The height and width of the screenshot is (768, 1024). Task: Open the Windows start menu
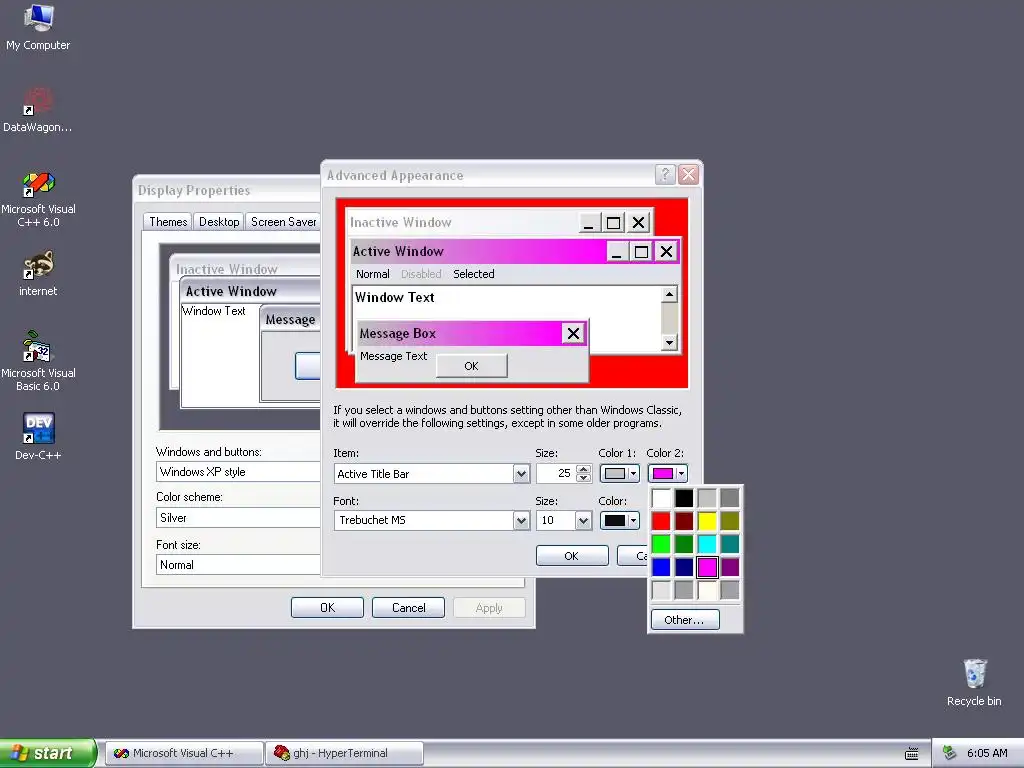pos(48,753)
